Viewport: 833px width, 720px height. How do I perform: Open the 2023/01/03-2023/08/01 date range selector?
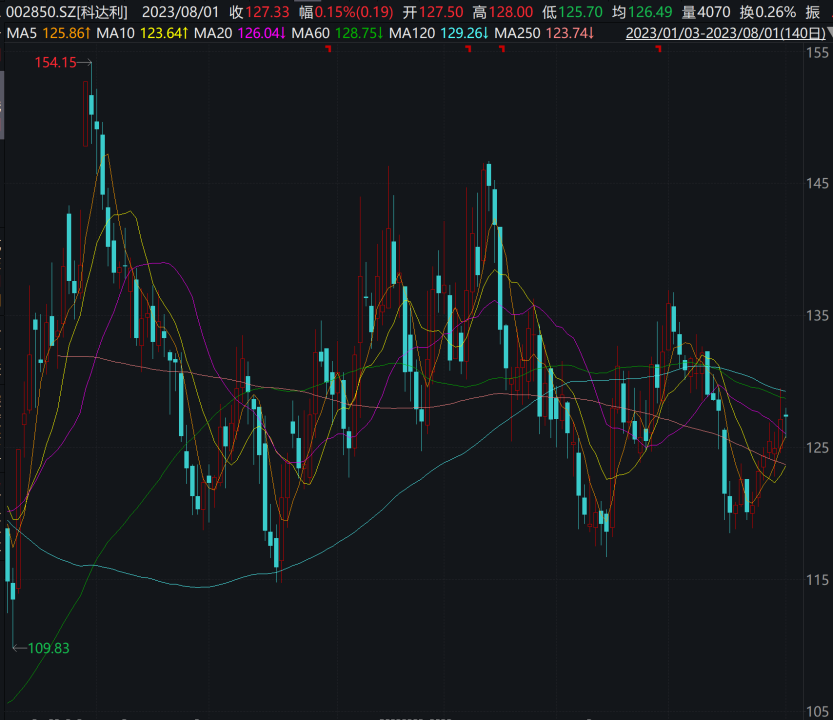point(719,32)
